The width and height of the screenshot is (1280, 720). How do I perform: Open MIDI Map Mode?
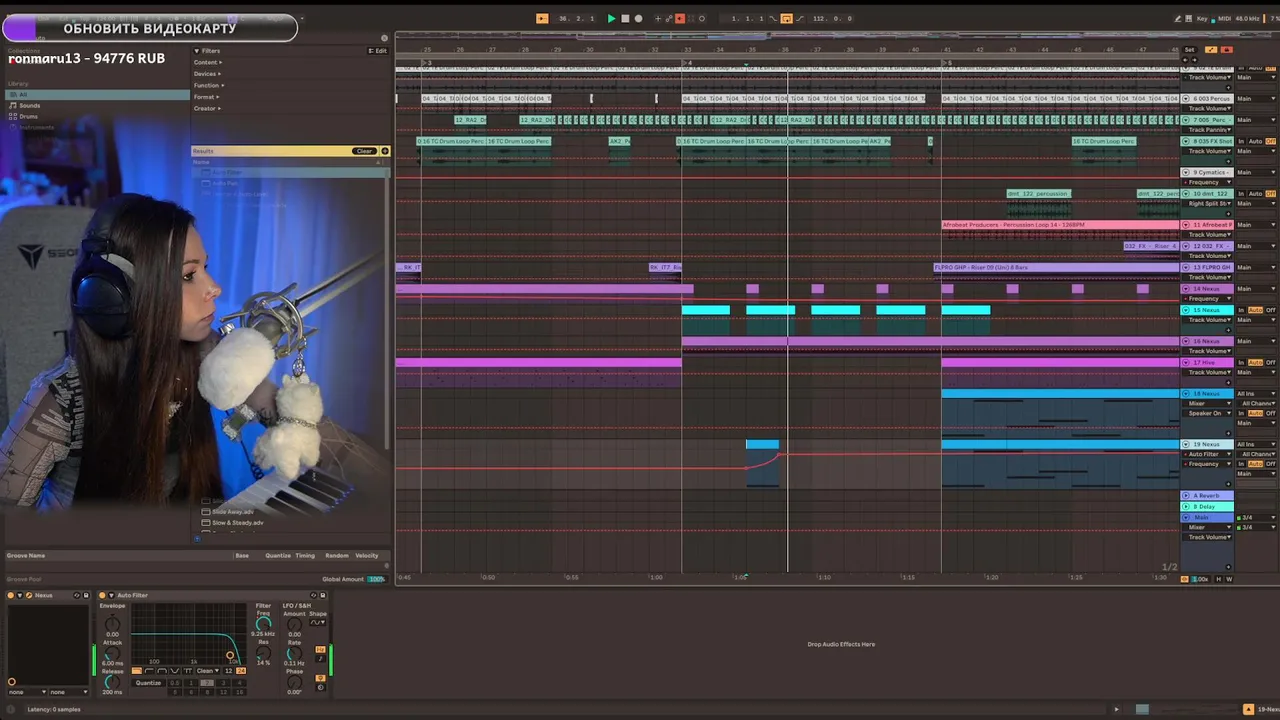[1225, 18]
